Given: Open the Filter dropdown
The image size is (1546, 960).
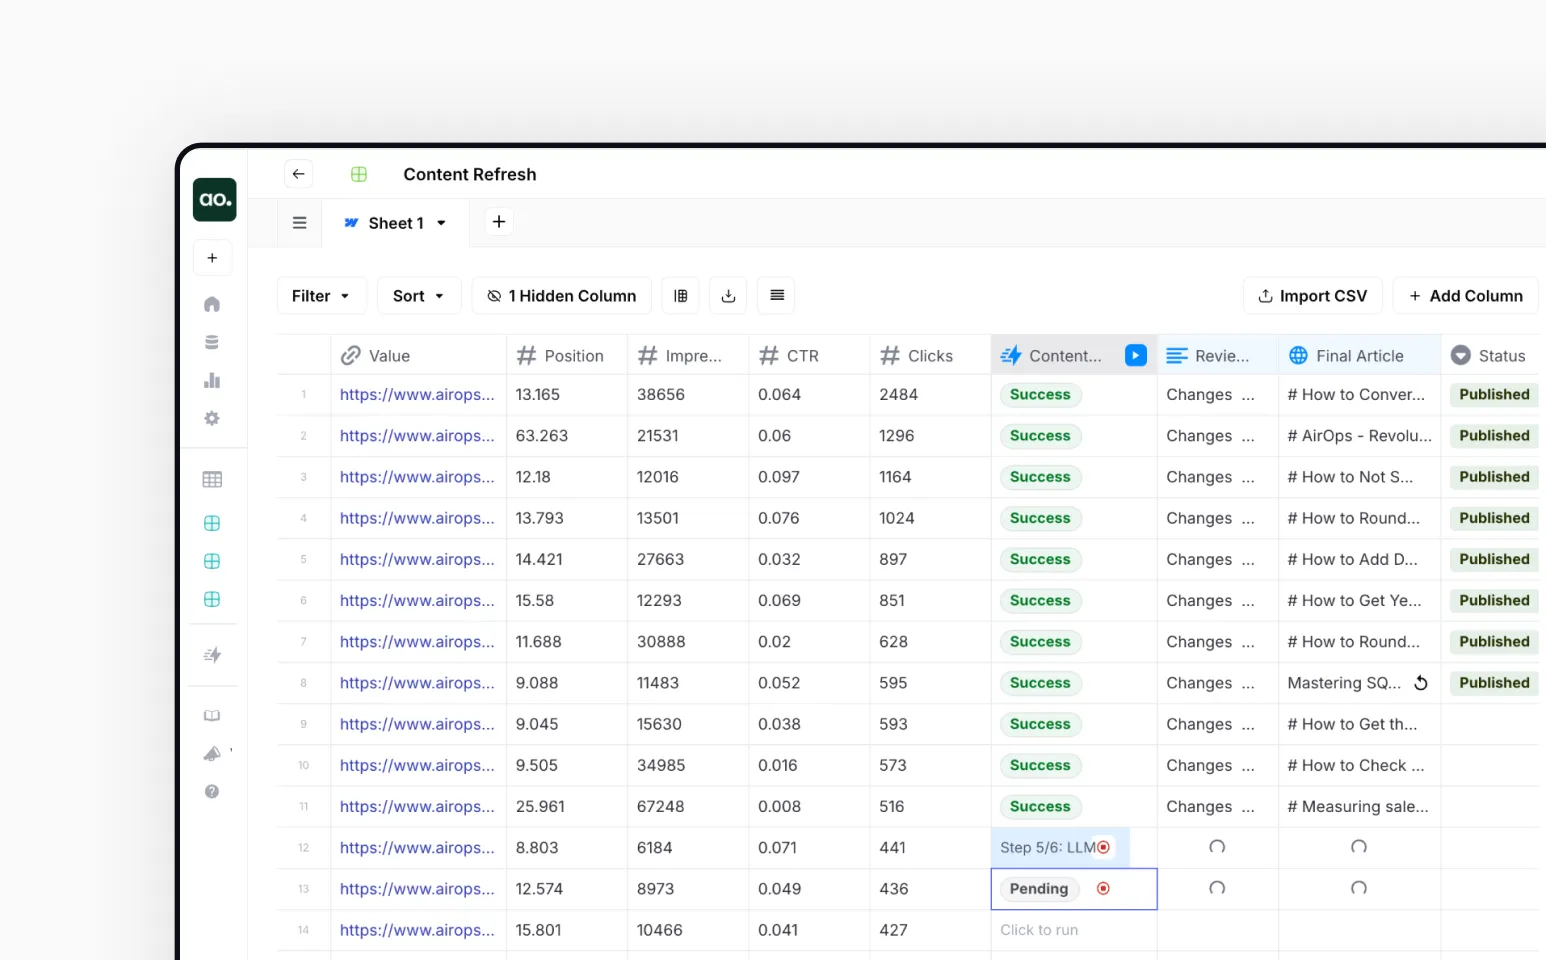Looking at the screenshot, I should point(321,295).
